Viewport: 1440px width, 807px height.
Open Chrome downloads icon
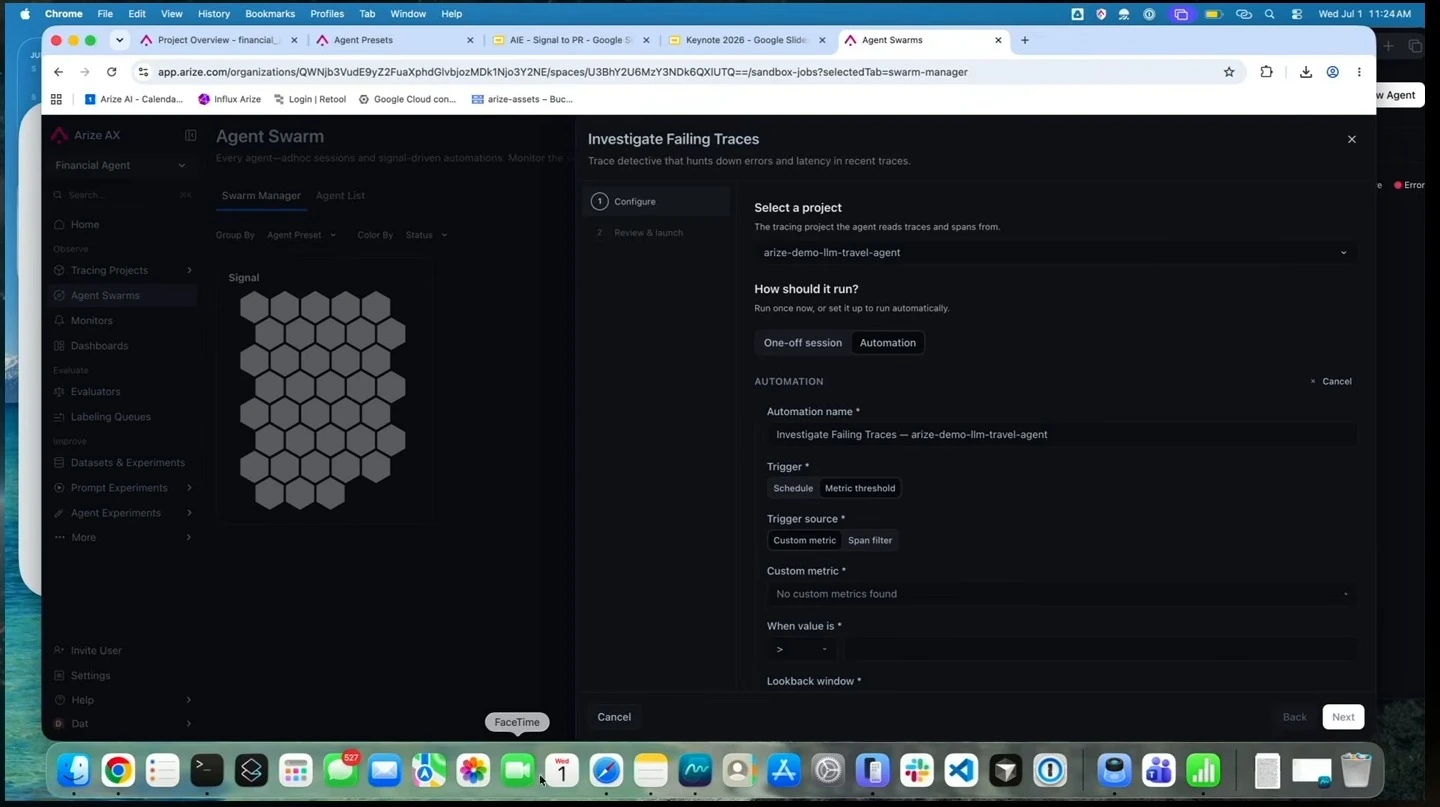(1305, 72)
